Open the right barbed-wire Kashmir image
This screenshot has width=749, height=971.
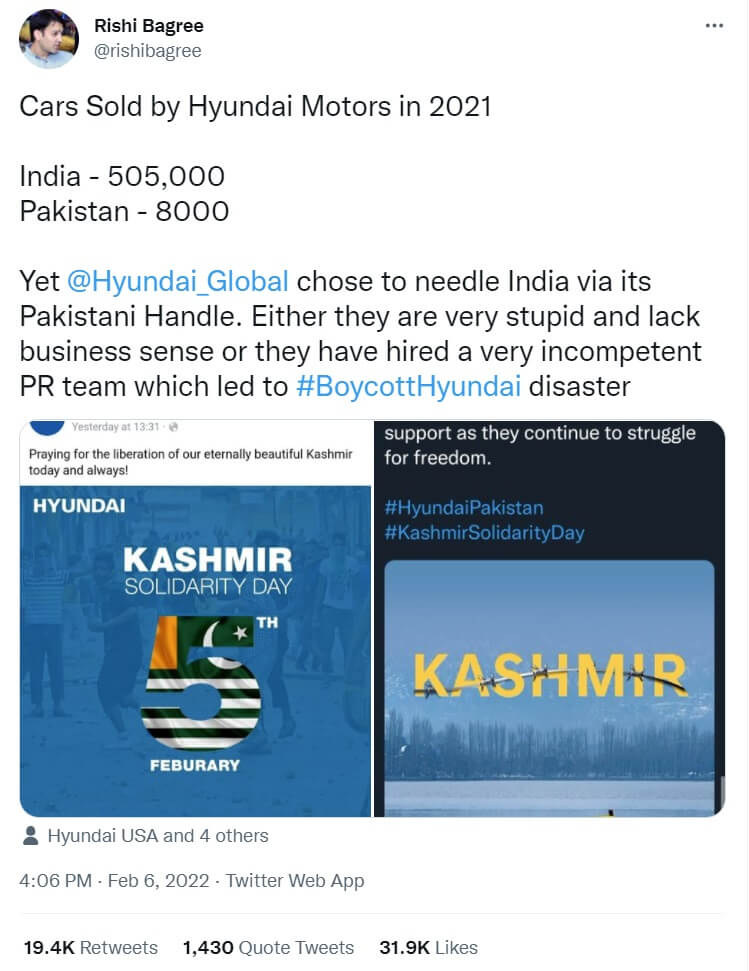(x=549, y=618)
